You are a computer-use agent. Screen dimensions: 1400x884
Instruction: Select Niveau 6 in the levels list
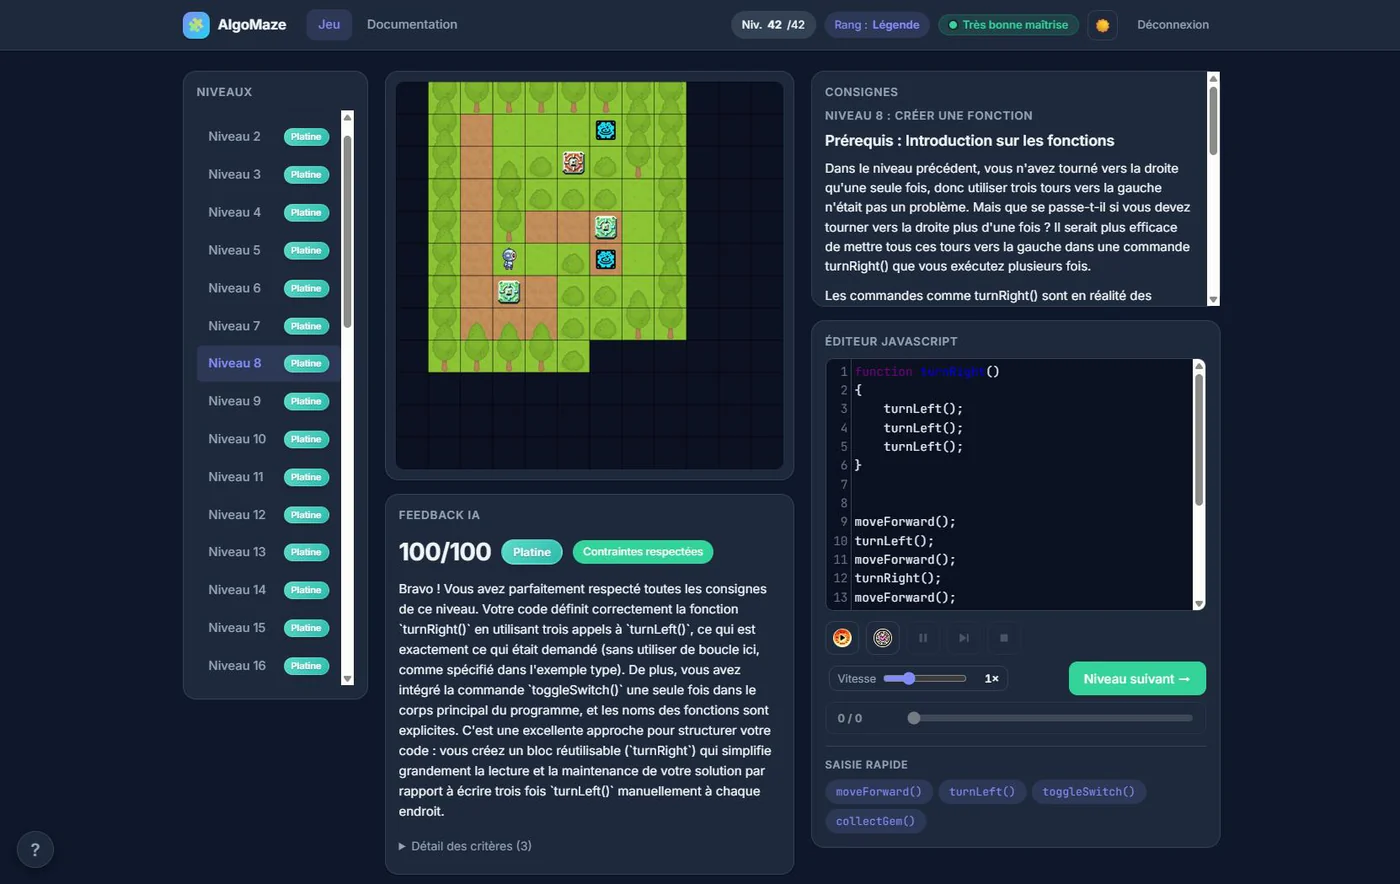point(268,288)
